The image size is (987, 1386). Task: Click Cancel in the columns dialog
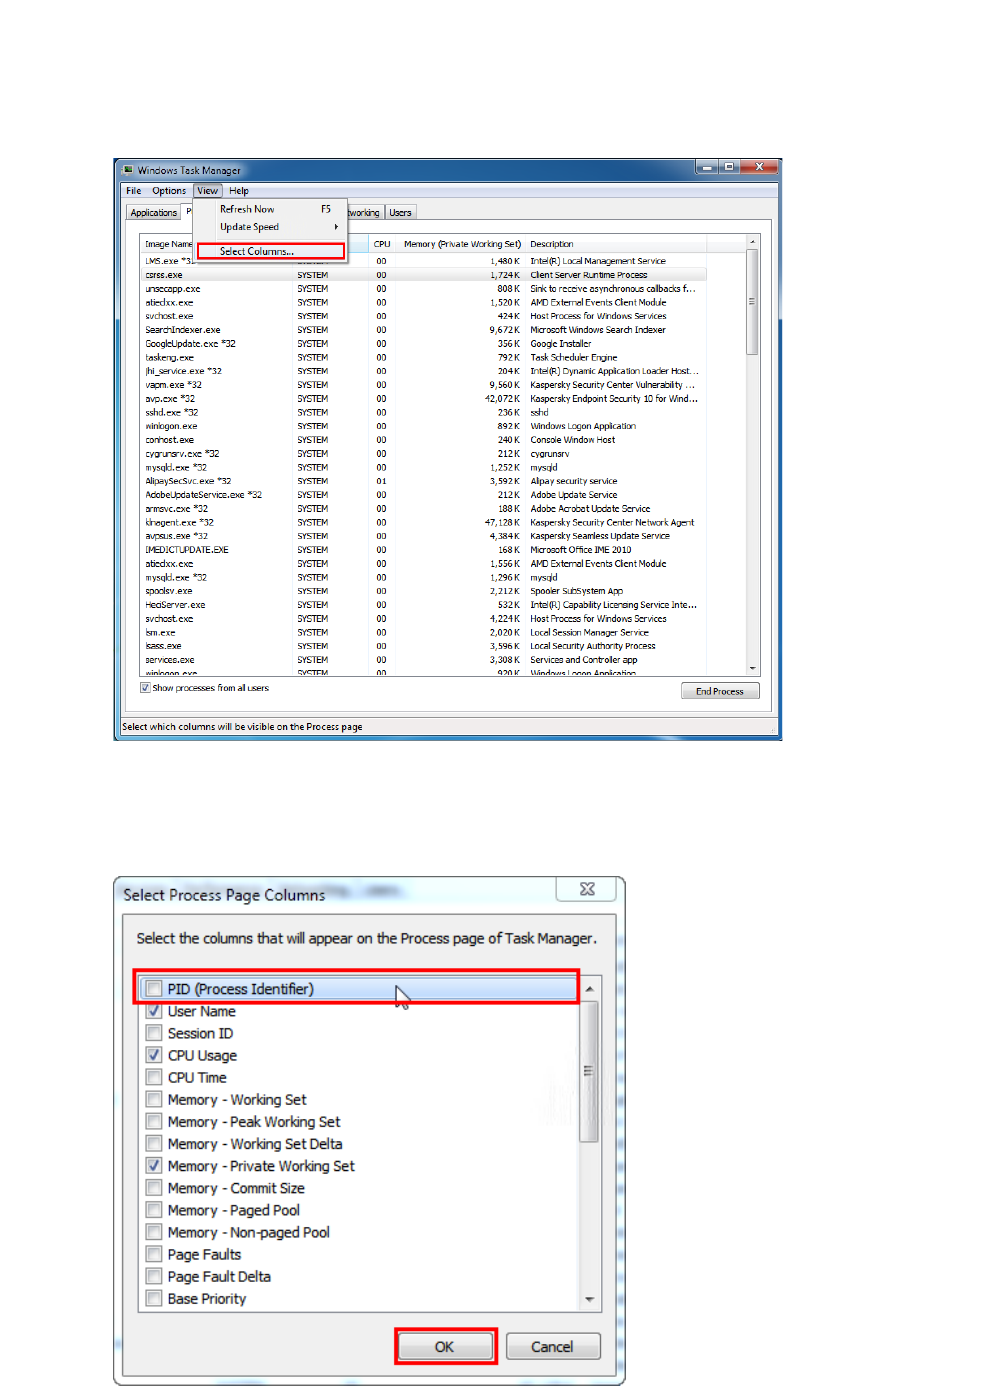[553, 1347]
